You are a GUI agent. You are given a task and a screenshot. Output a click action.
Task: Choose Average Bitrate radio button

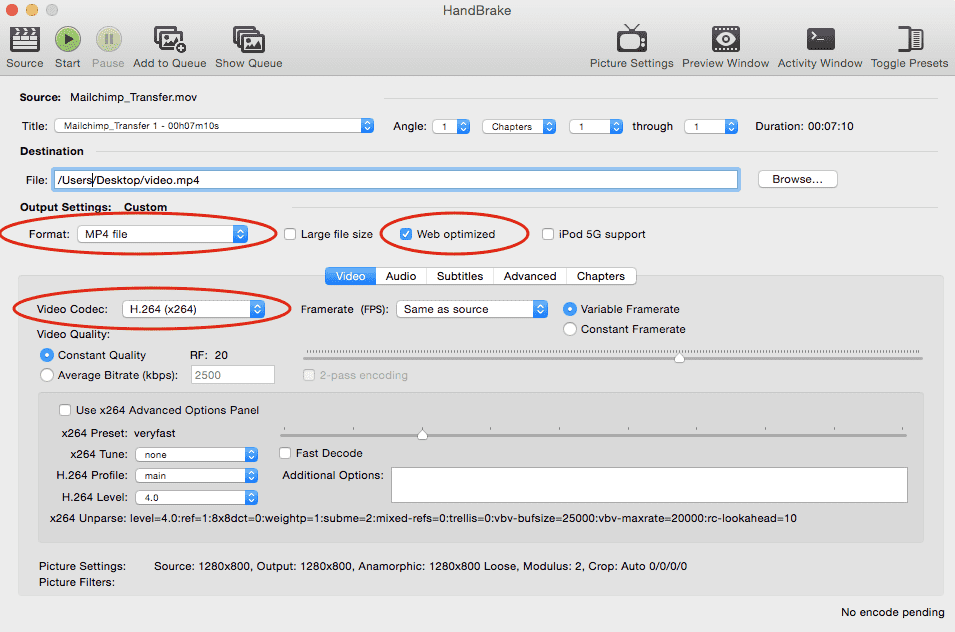coord(46,375)
